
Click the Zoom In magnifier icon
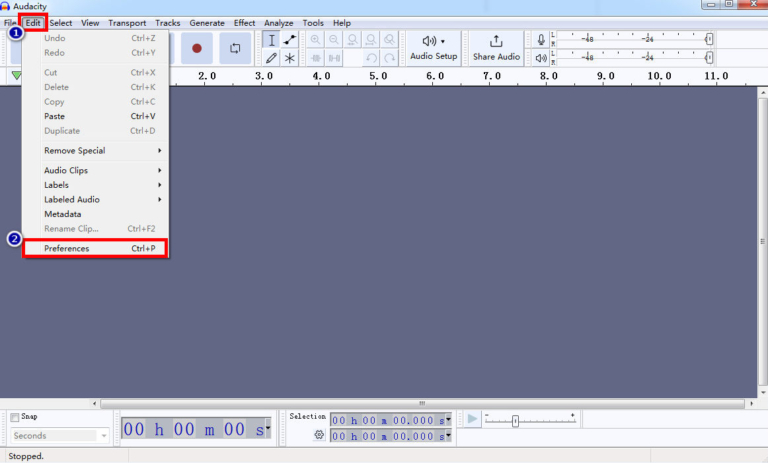coord(316,40)
